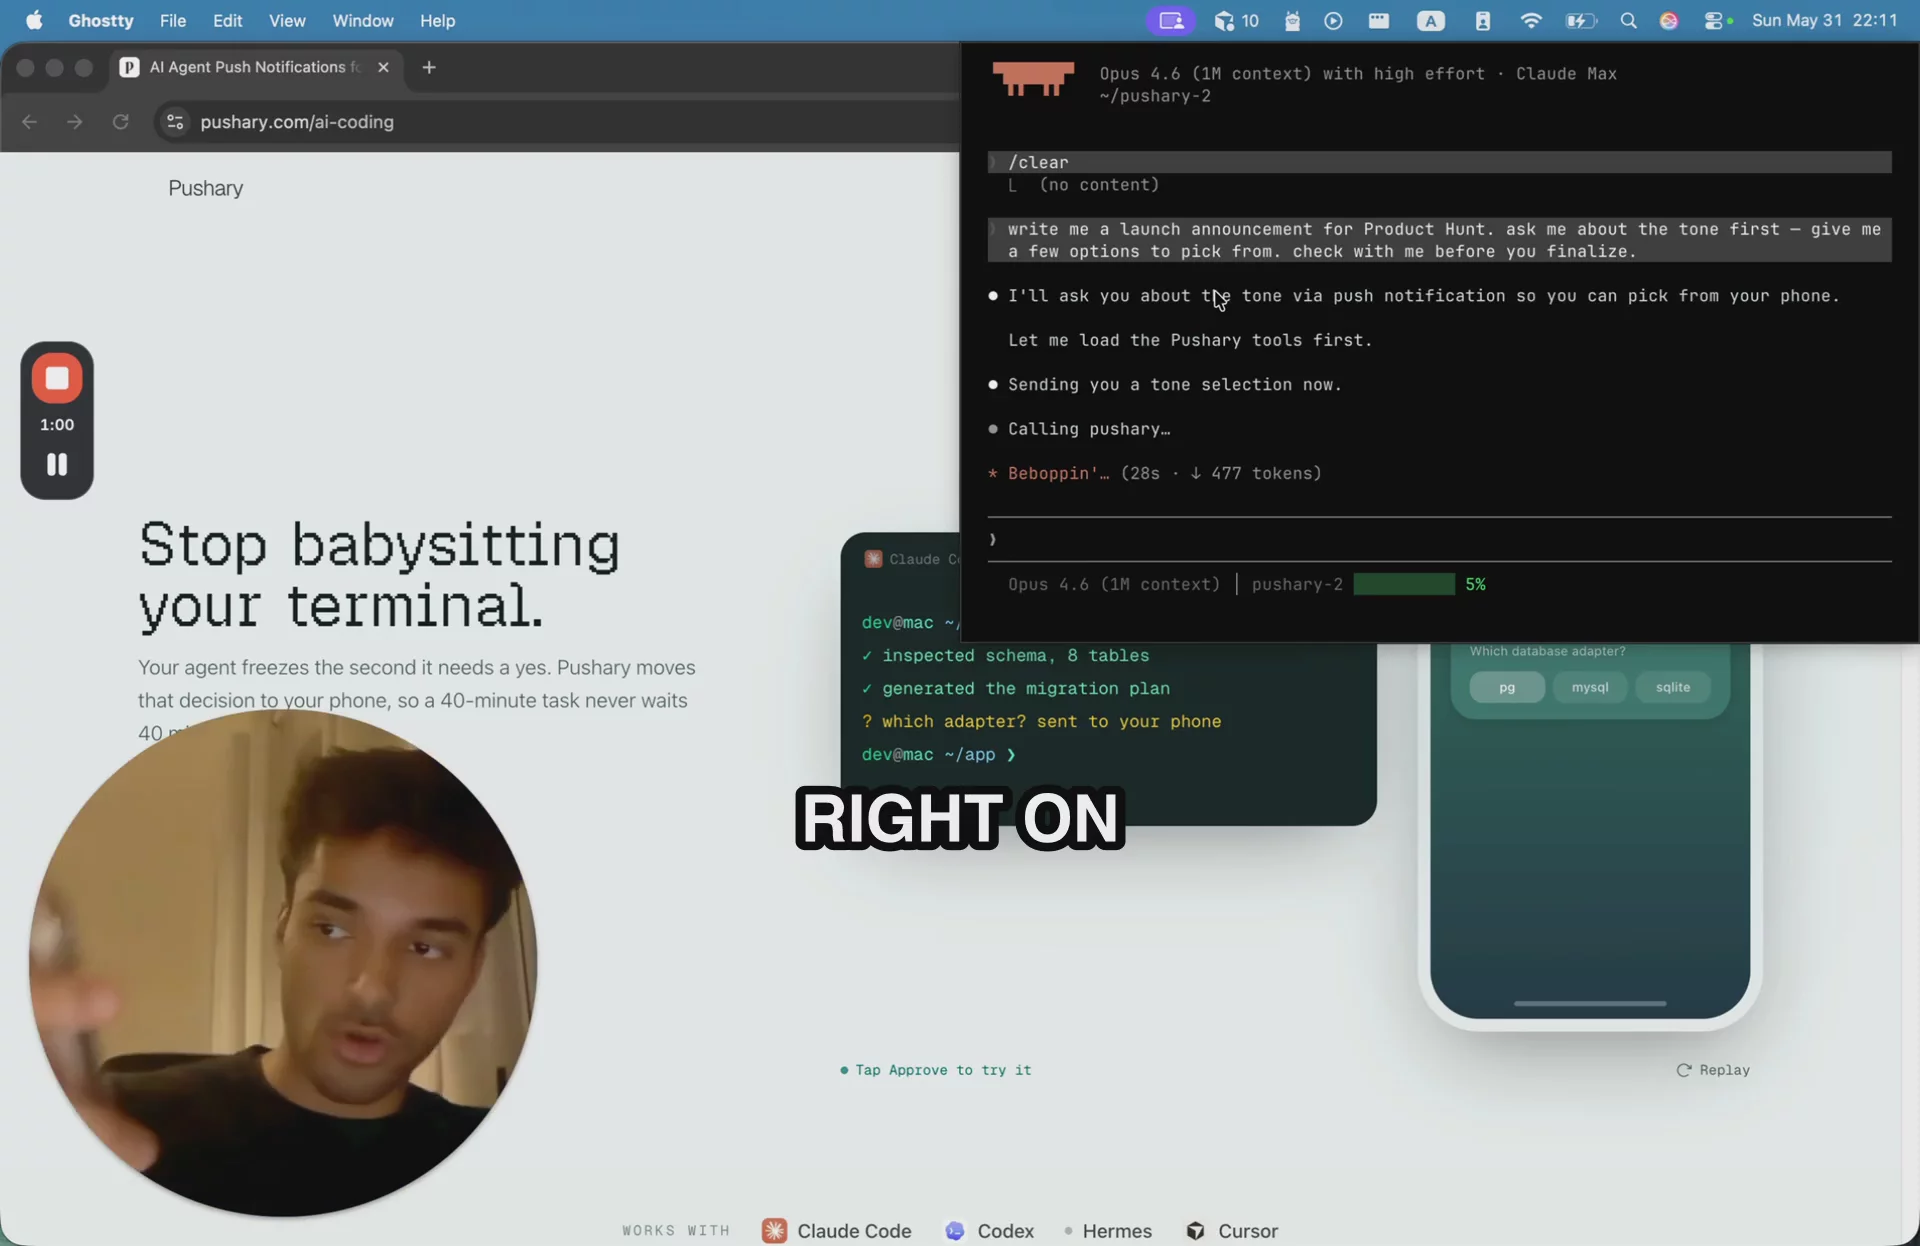Viewport: 1920px width, 1246px height.
Task: Click the date and time Sun May 31 22:11
Action: tap(1824, 20)
